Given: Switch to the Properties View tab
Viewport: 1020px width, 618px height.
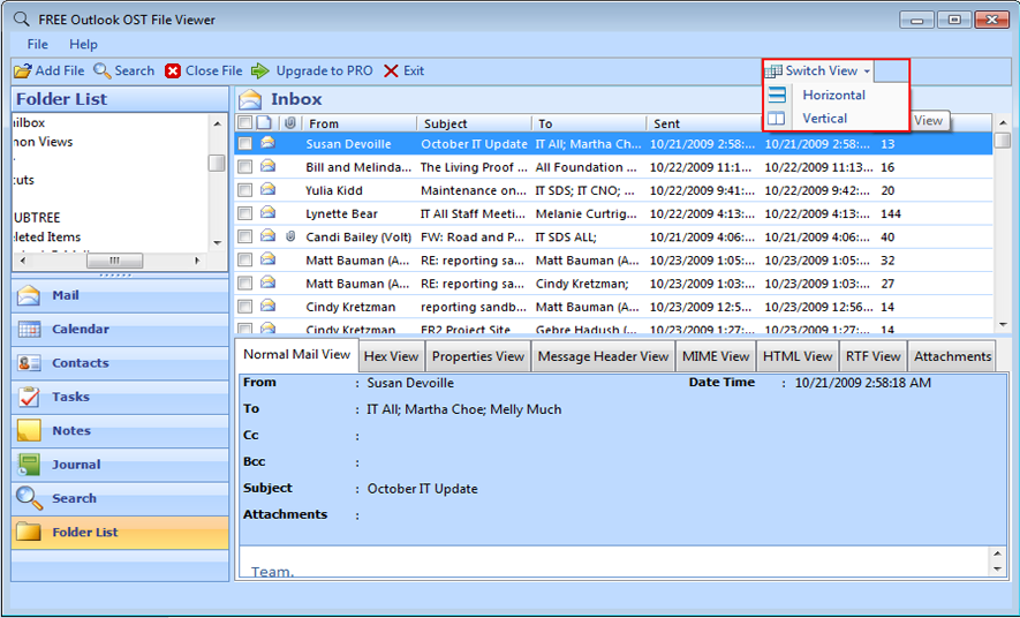Looking at the screenshot, I should [x=478, y=356].
